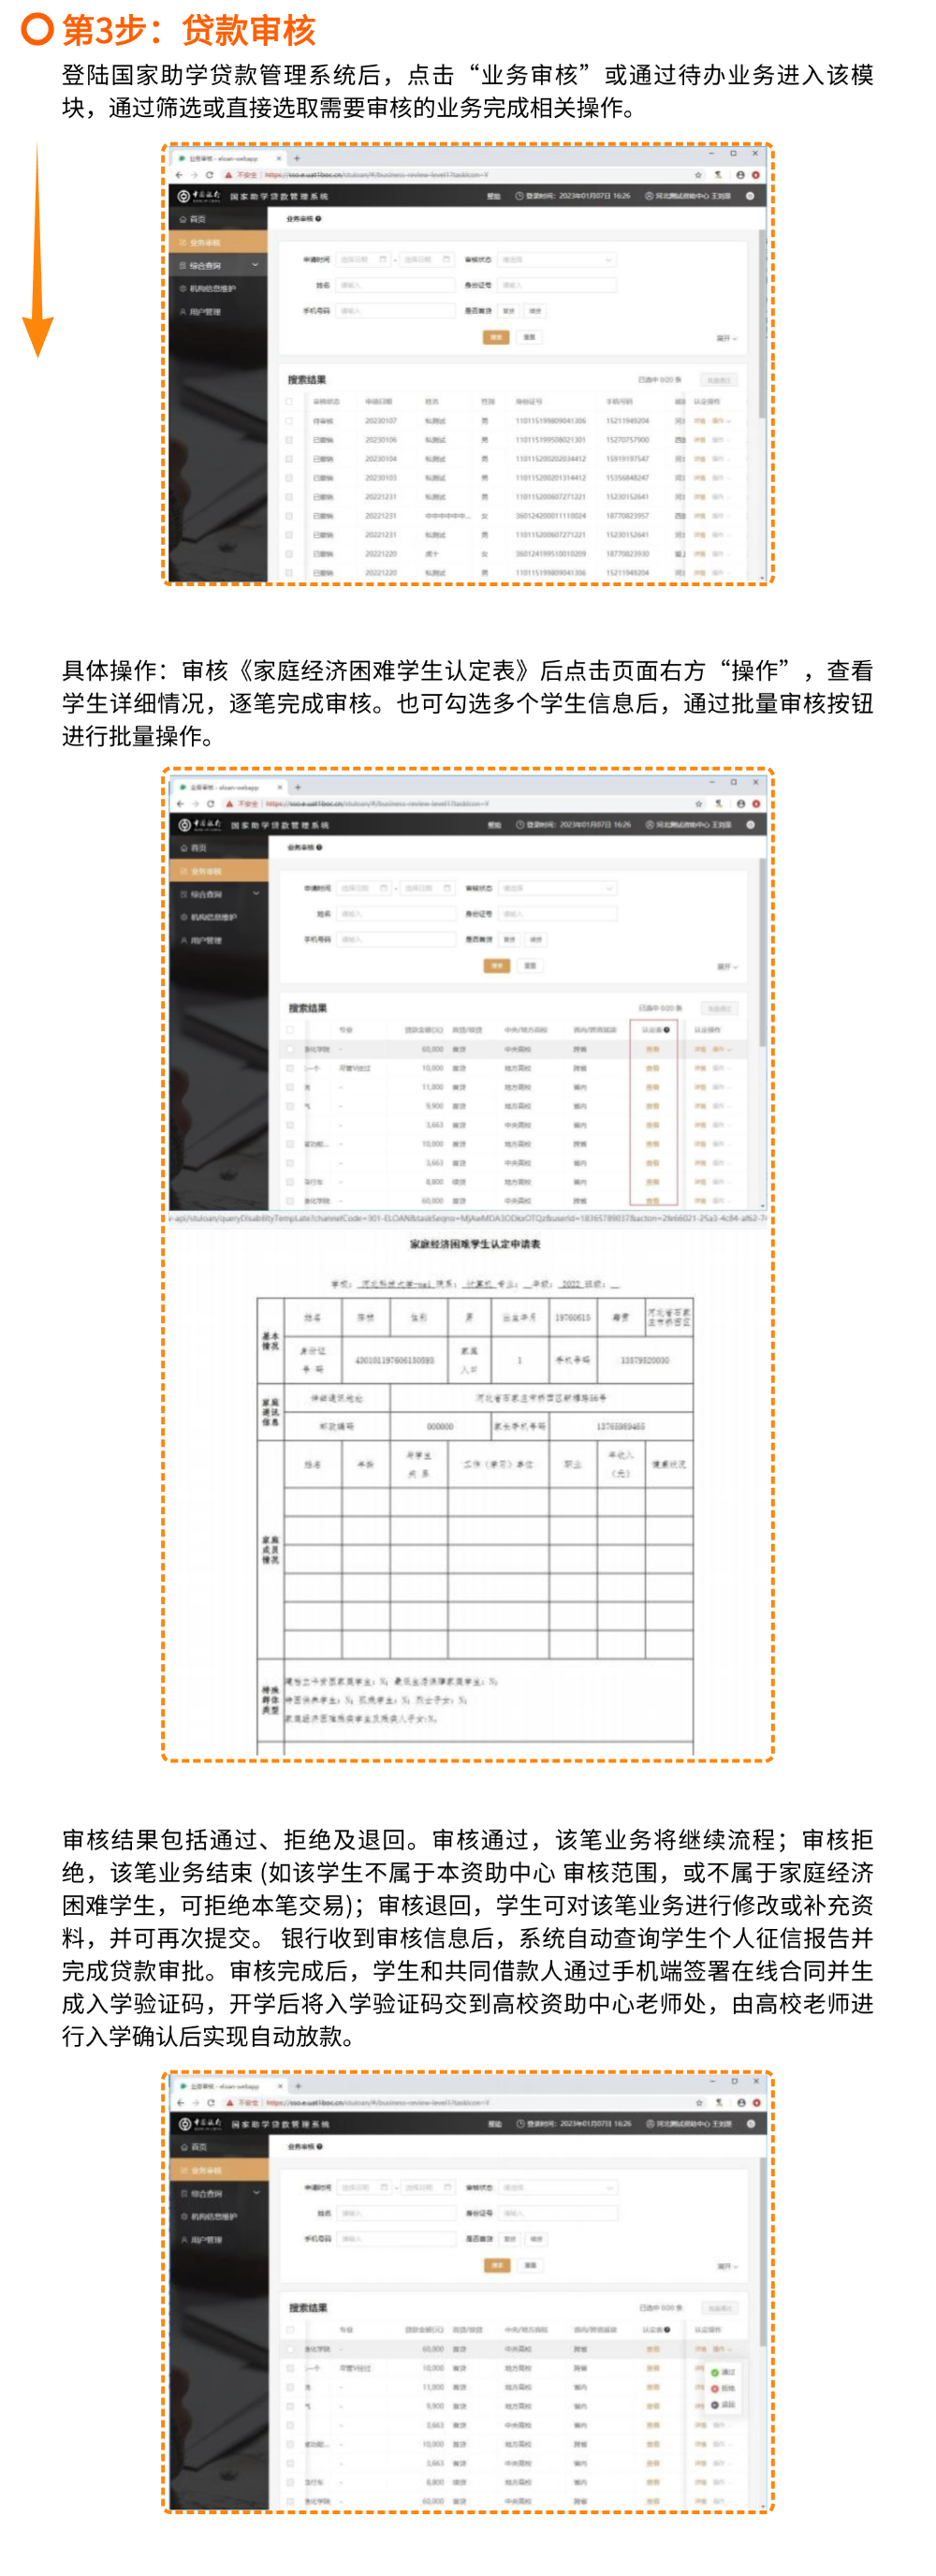This screenshot has height=2576, width=936.
Task: Open the 审核状态 dropdown in the first screenshot
Action: (557, 260)
